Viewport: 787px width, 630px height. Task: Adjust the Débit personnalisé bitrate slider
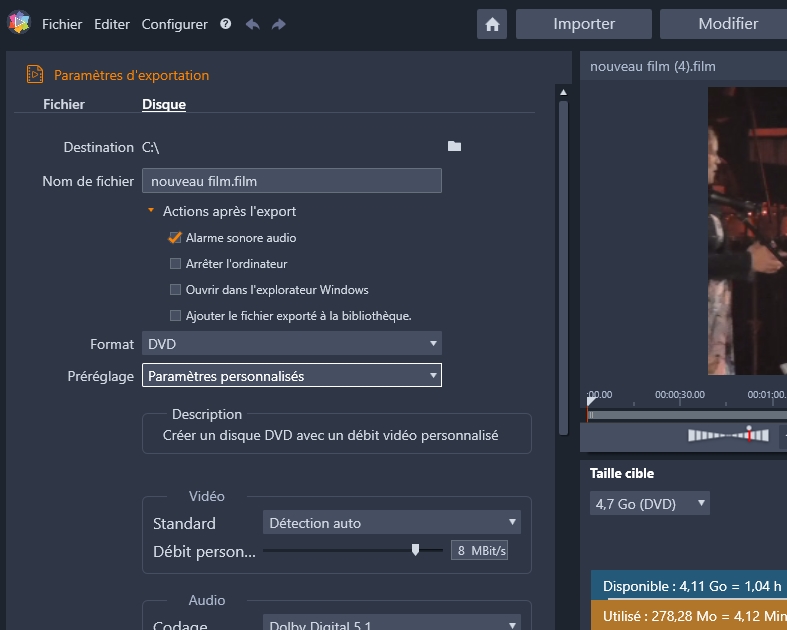point(415,550)
